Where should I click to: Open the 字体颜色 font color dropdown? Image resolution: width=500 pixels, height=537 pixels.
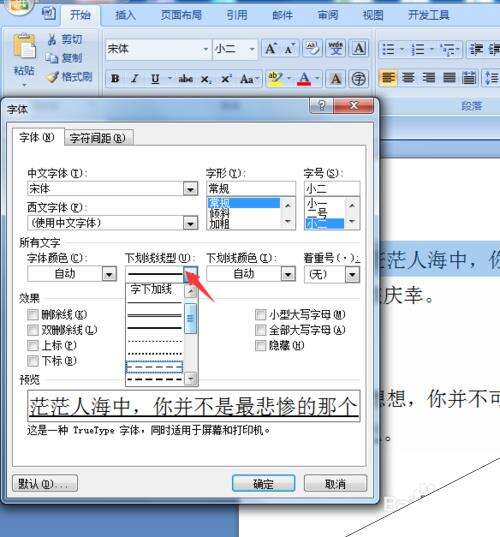point(109,274)
